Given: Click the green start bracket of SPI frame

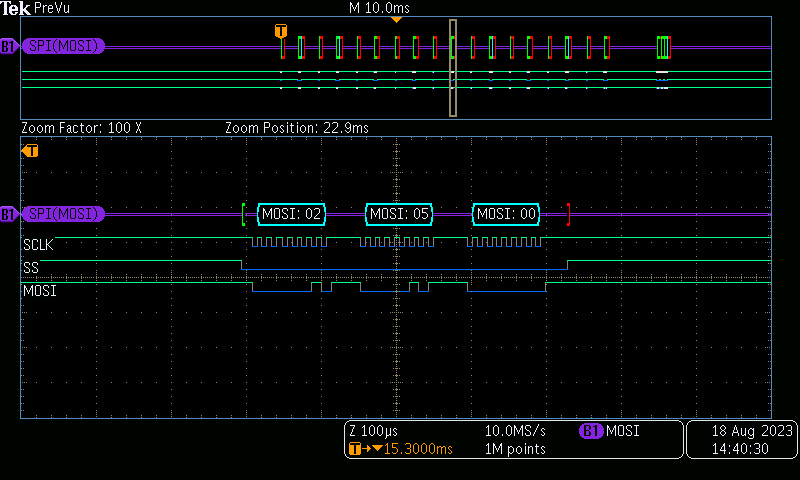Looking at the screenshot, I should click(244, 214).
